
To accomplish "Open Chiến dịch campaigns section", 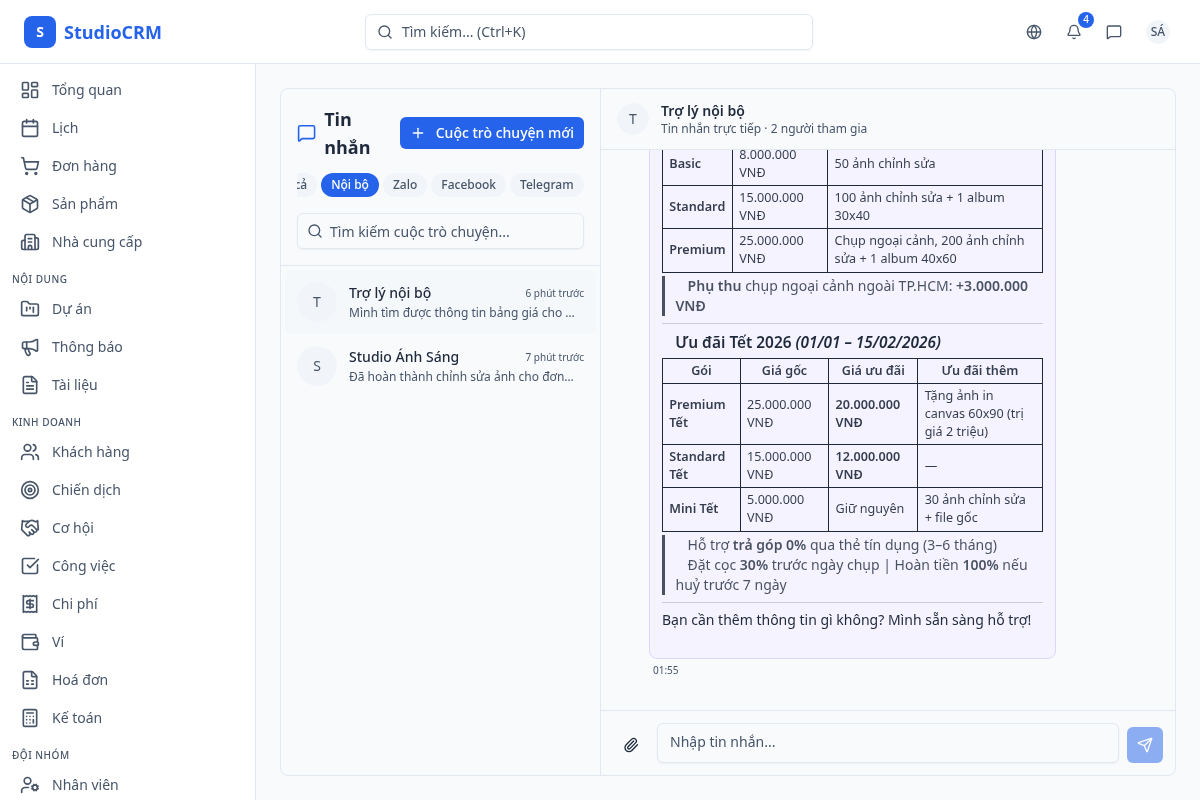I will click(86, 490).
